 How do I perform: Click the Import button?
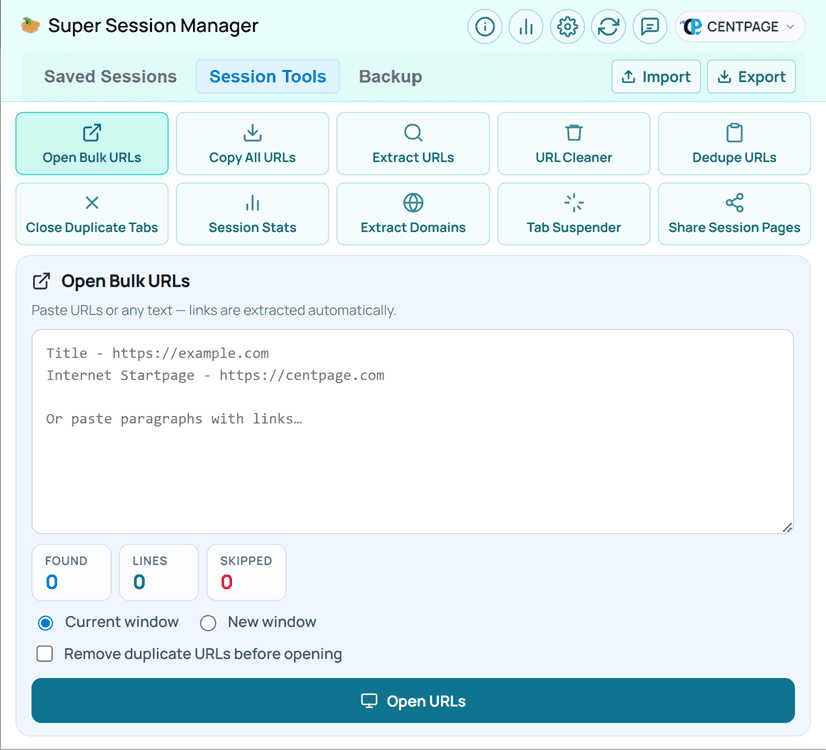656,76
